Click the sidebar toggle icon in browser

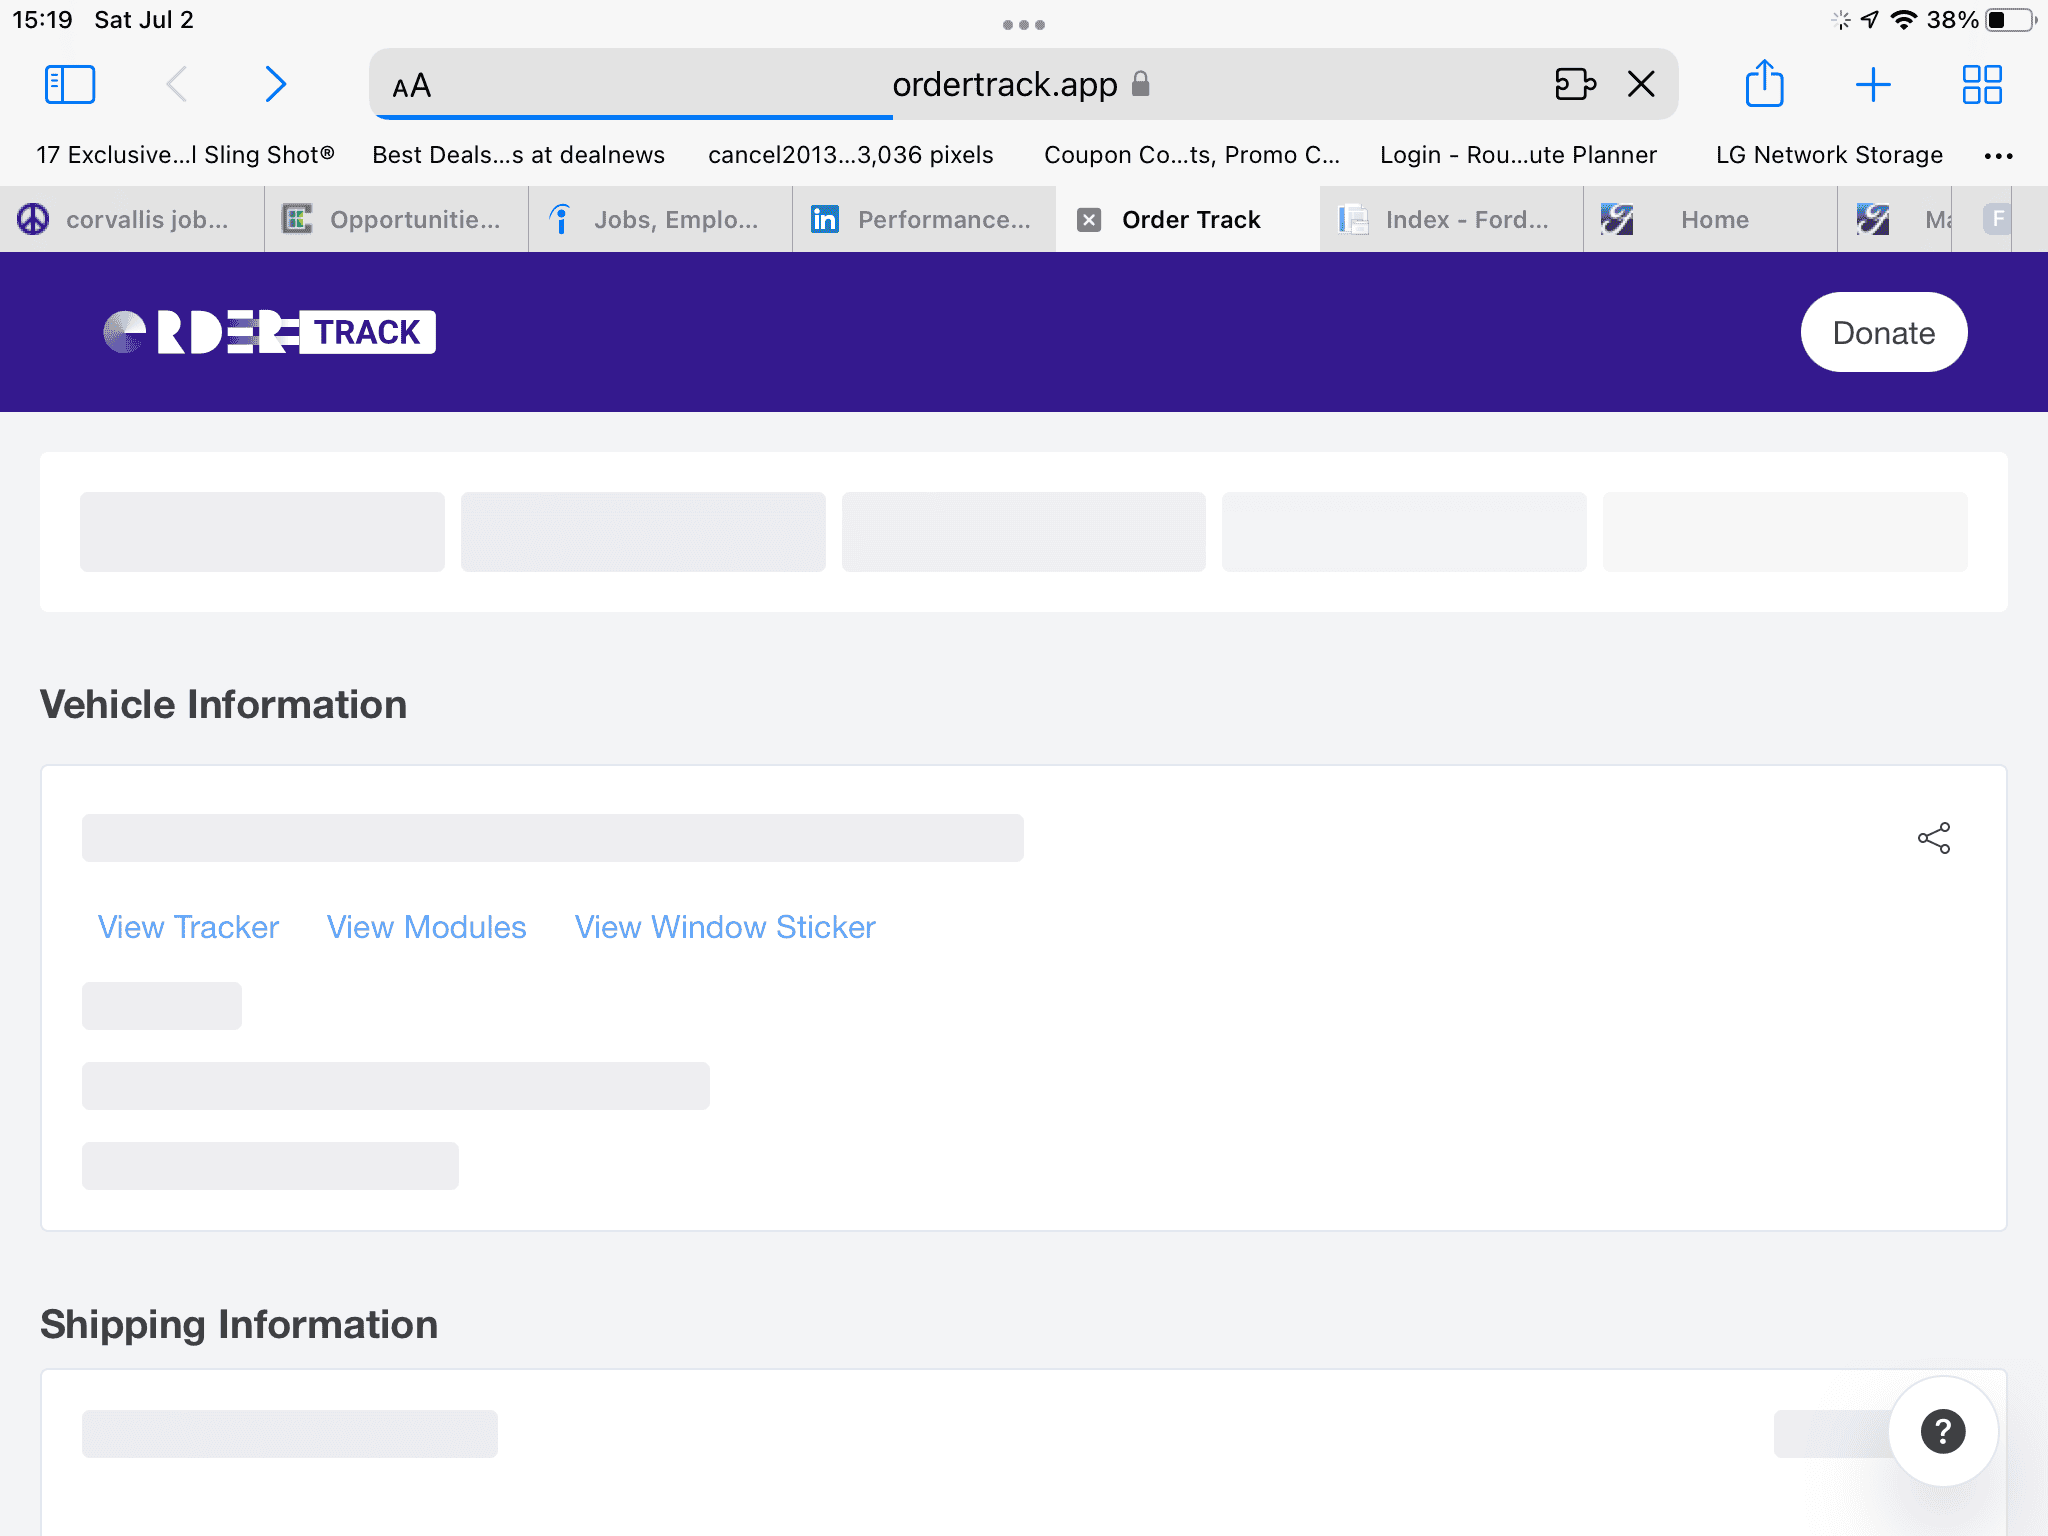click(69, 84)
